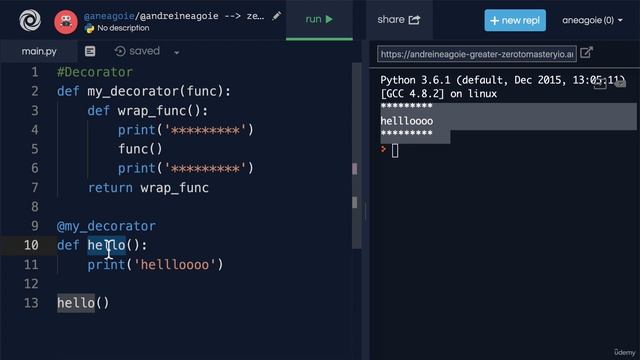Click the highlighted 'hello' on line 10
Screen dimensions: 640x360
coord(107,245)
